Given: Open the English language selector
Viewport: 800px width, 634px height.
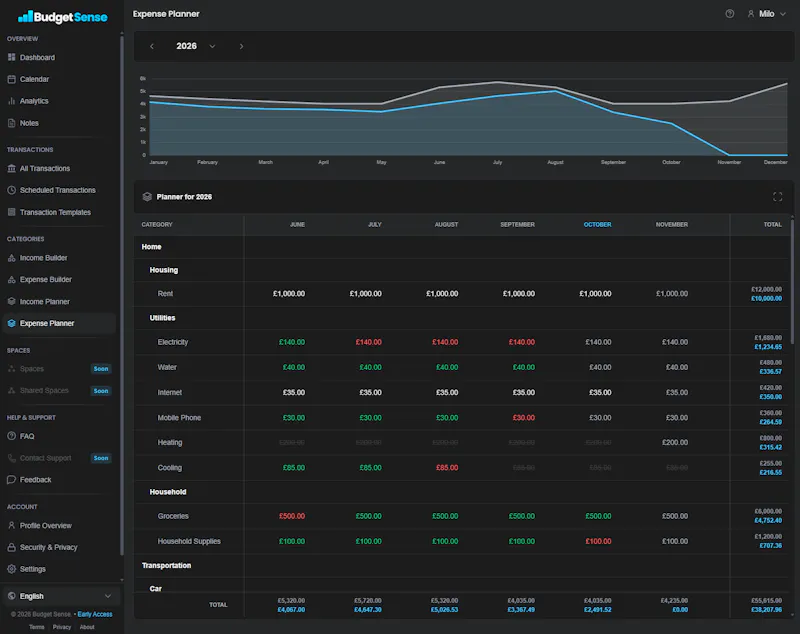Looking at the screenshot, I should 60,596.
